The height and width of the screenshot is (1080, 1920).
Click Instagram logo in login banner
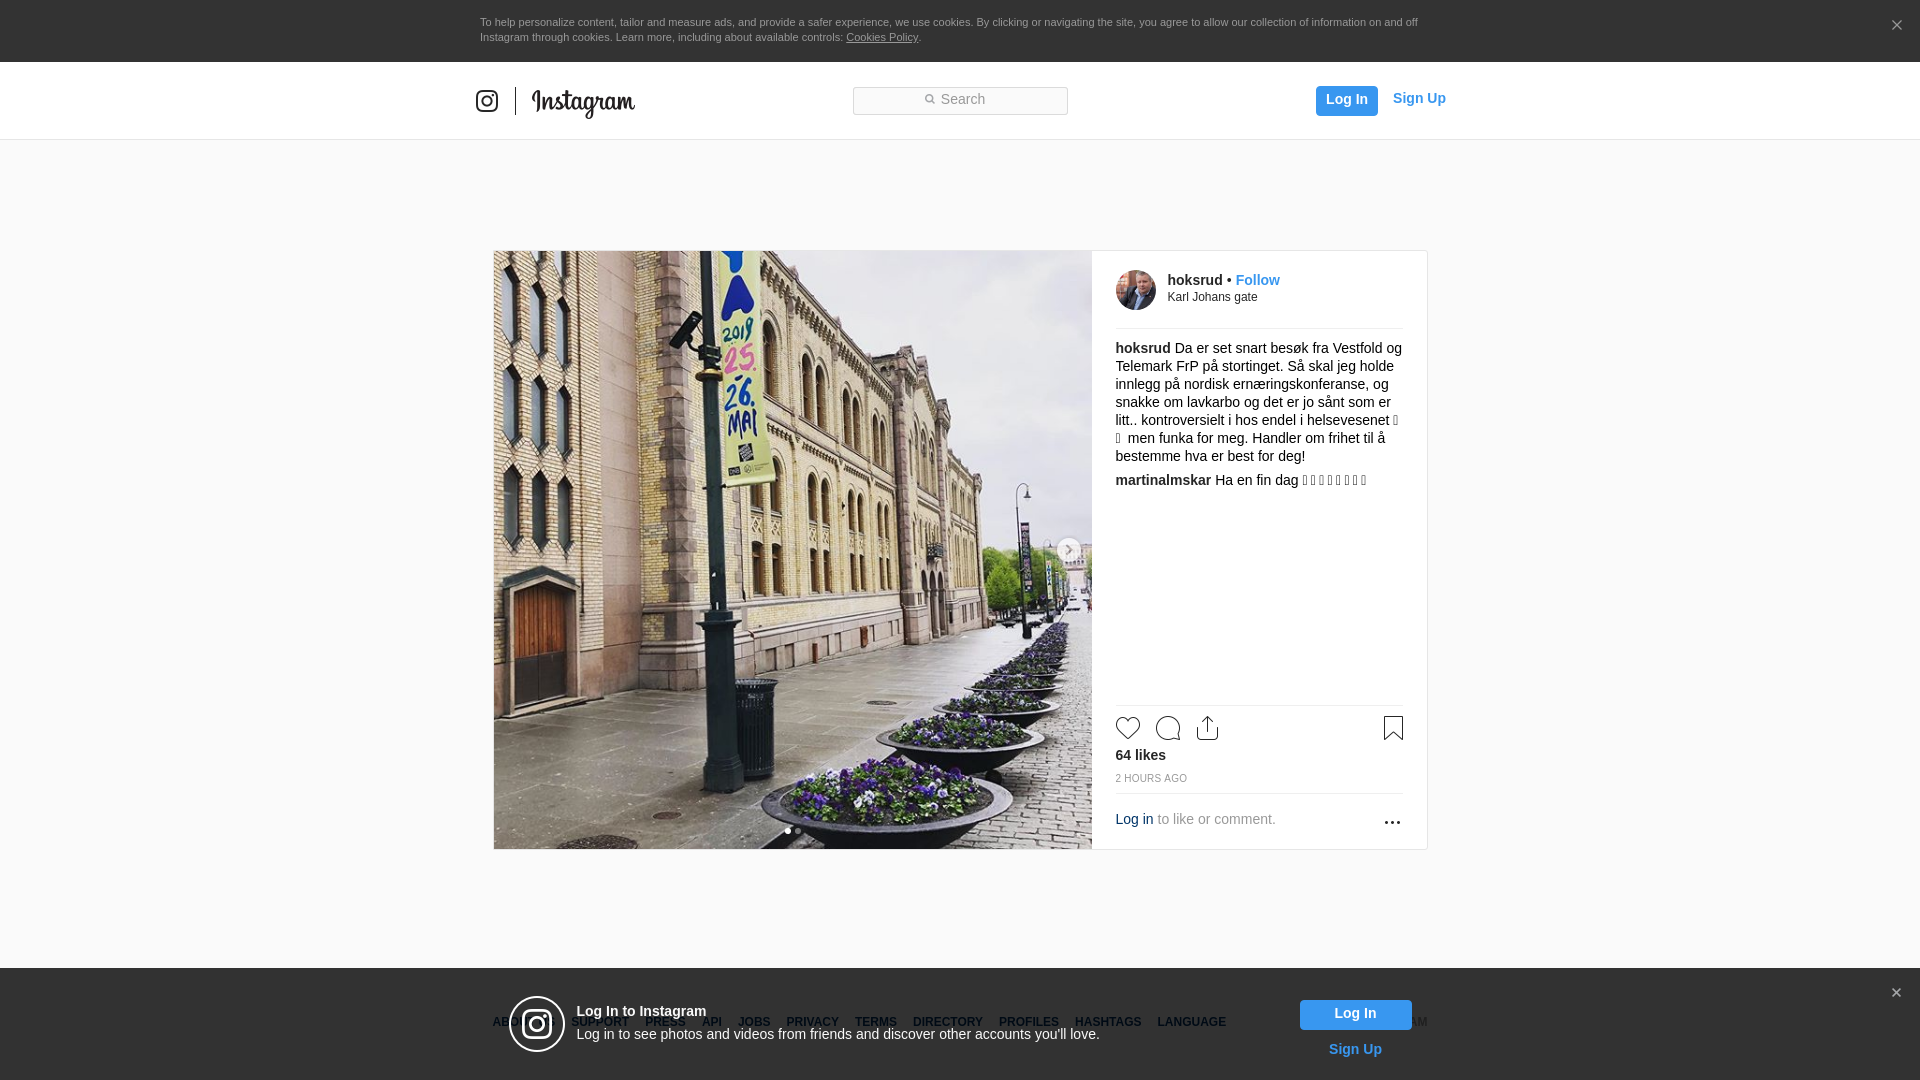click(537, 1024)
